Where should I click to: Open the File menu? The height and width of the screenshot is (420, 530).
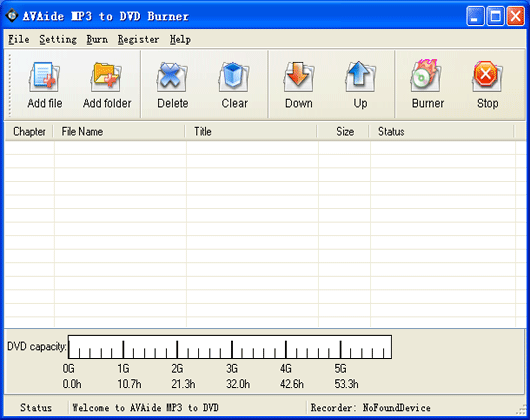(19, 40)
